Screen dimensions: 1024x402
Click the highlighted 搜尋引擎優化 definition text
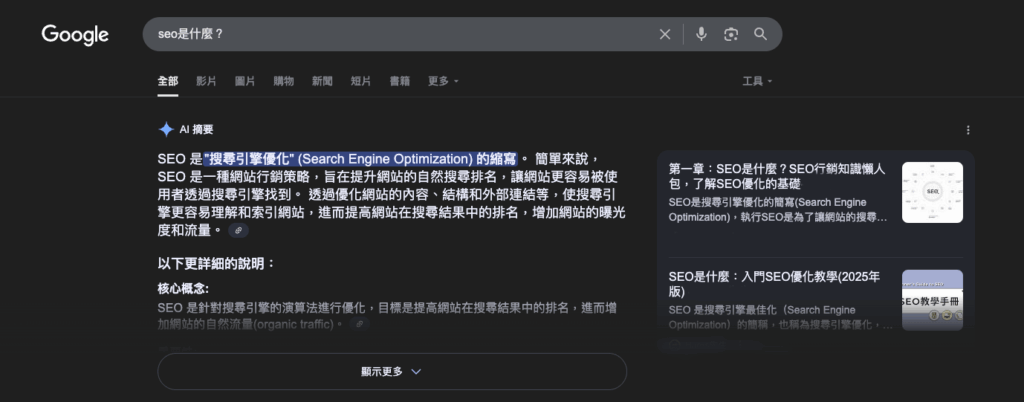tap(360, 159)
